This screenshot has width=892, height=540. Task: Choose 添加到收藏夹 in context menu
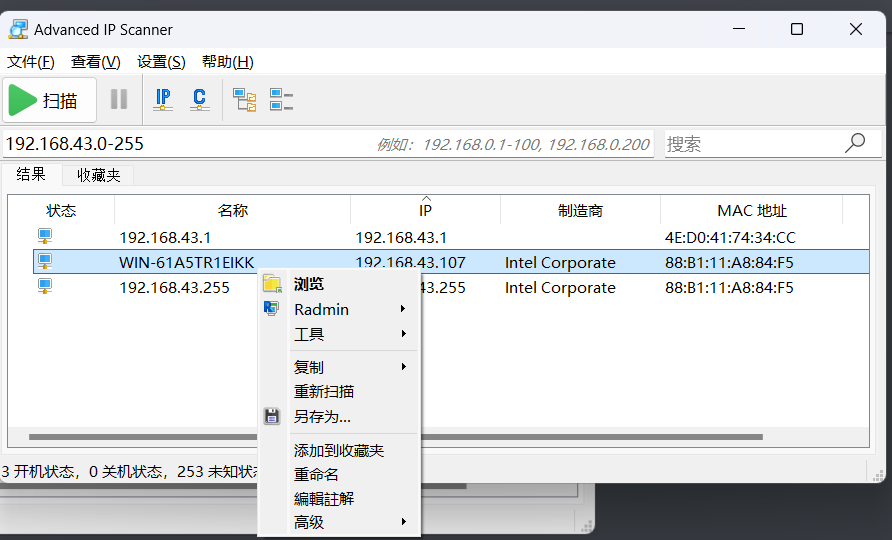339,451
